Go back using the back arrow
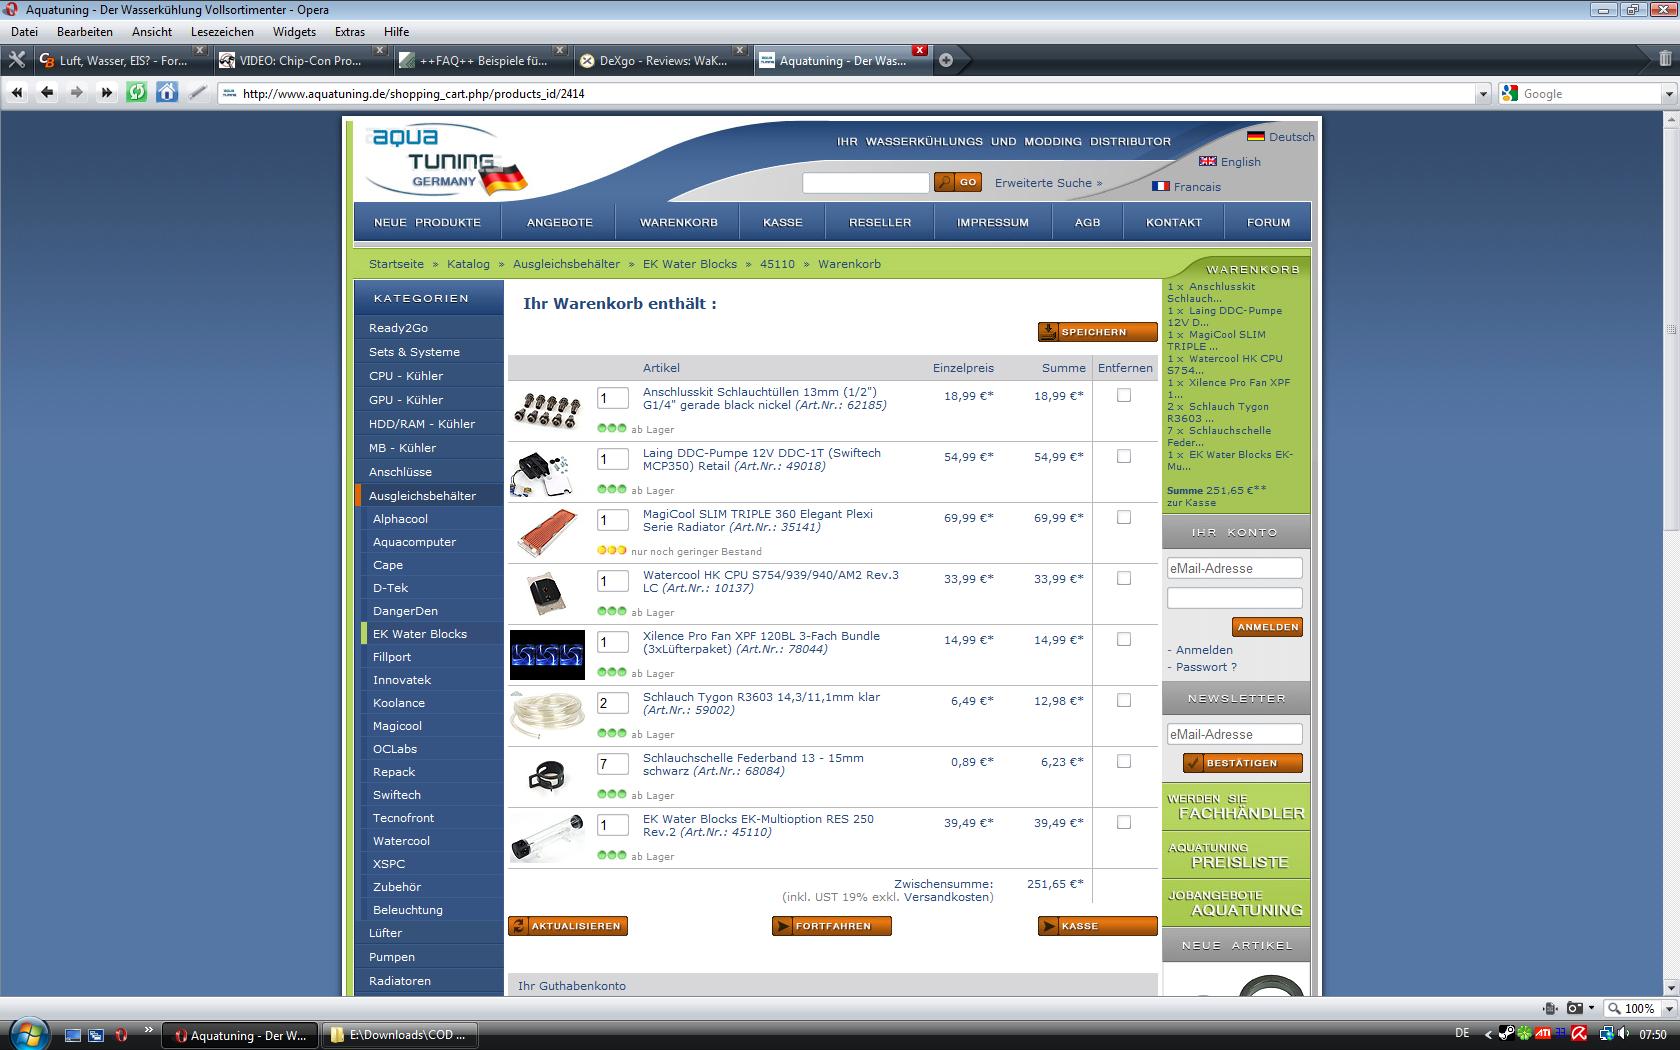Screen dimensions: 1680x1050 pyautogui.click(x=47, y=93)
